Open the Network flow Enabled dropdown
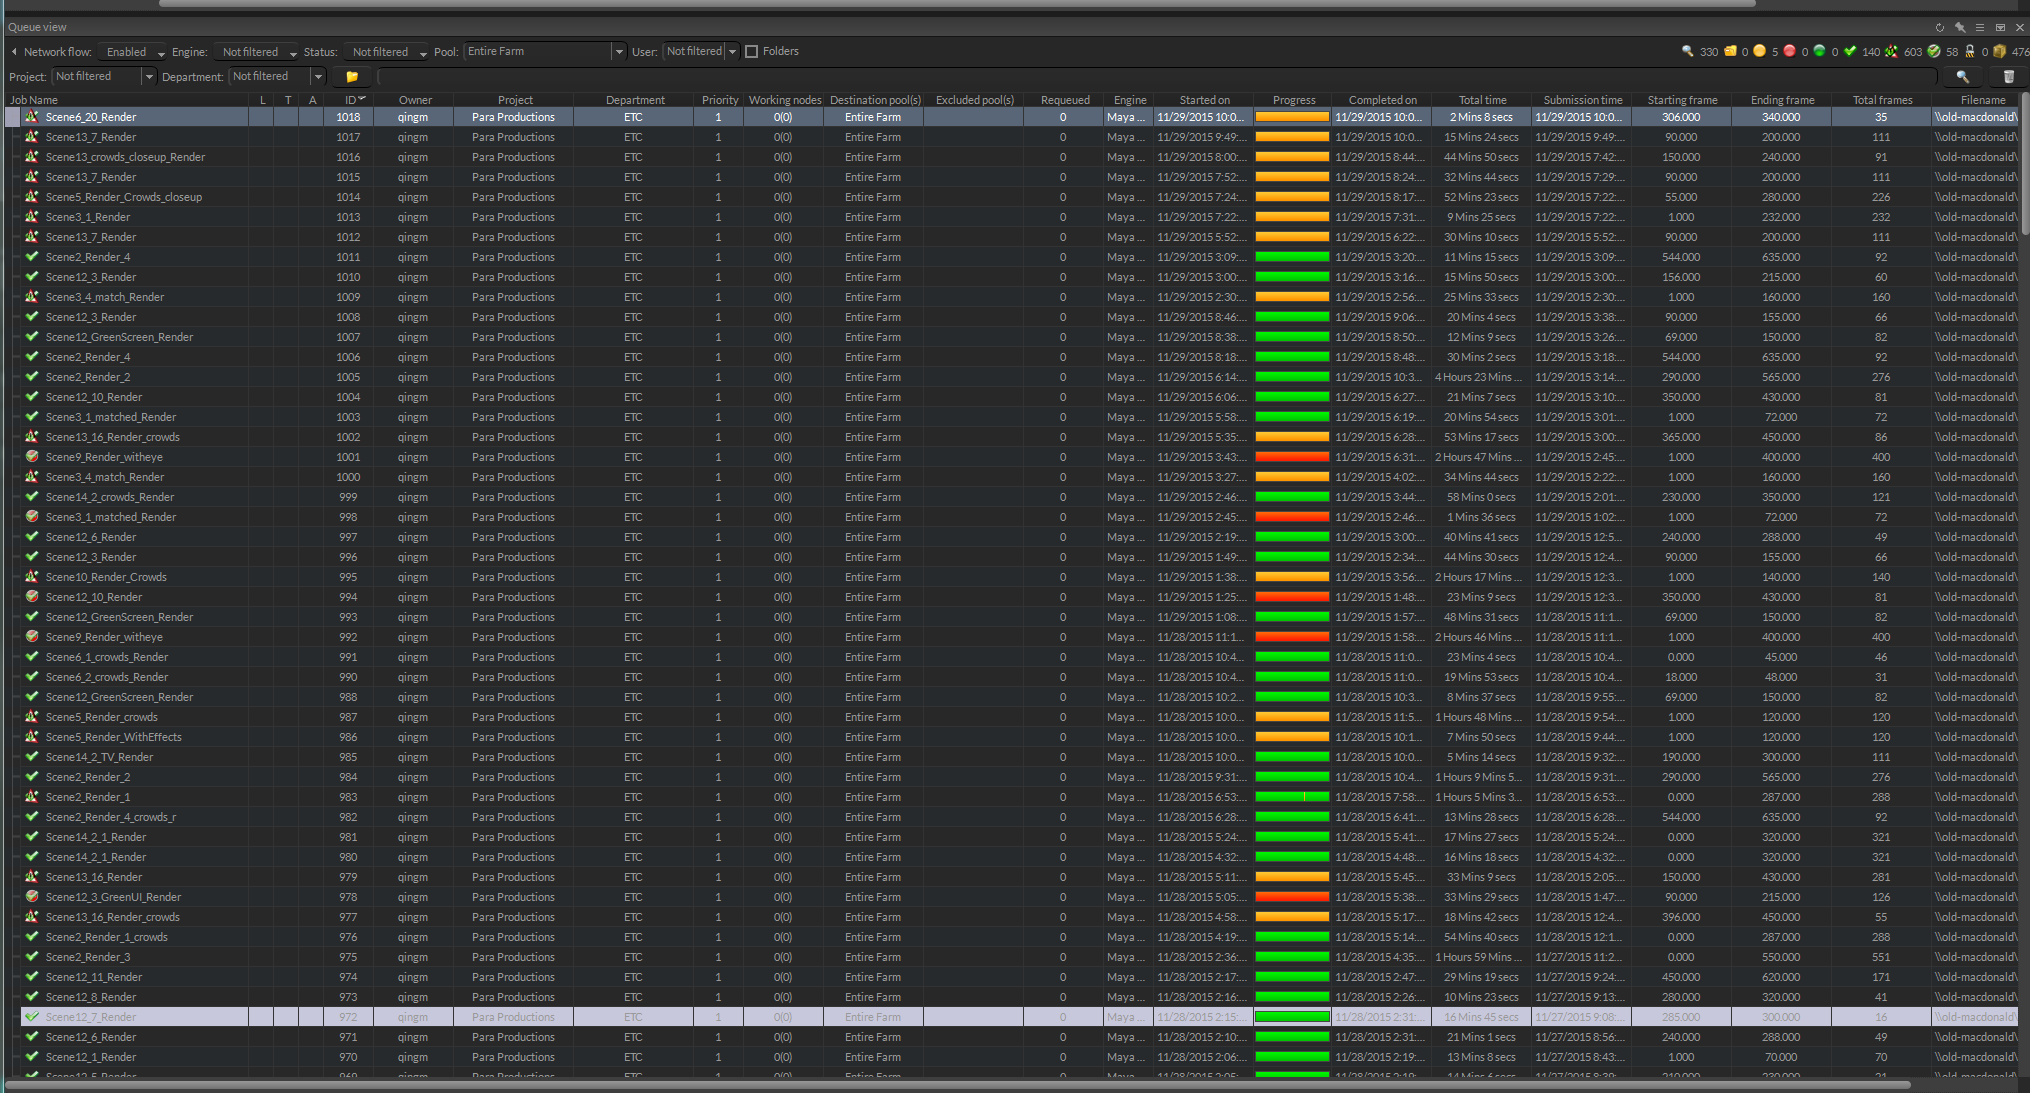Viewport: 2030px width, 1093px height. (131, 52)
